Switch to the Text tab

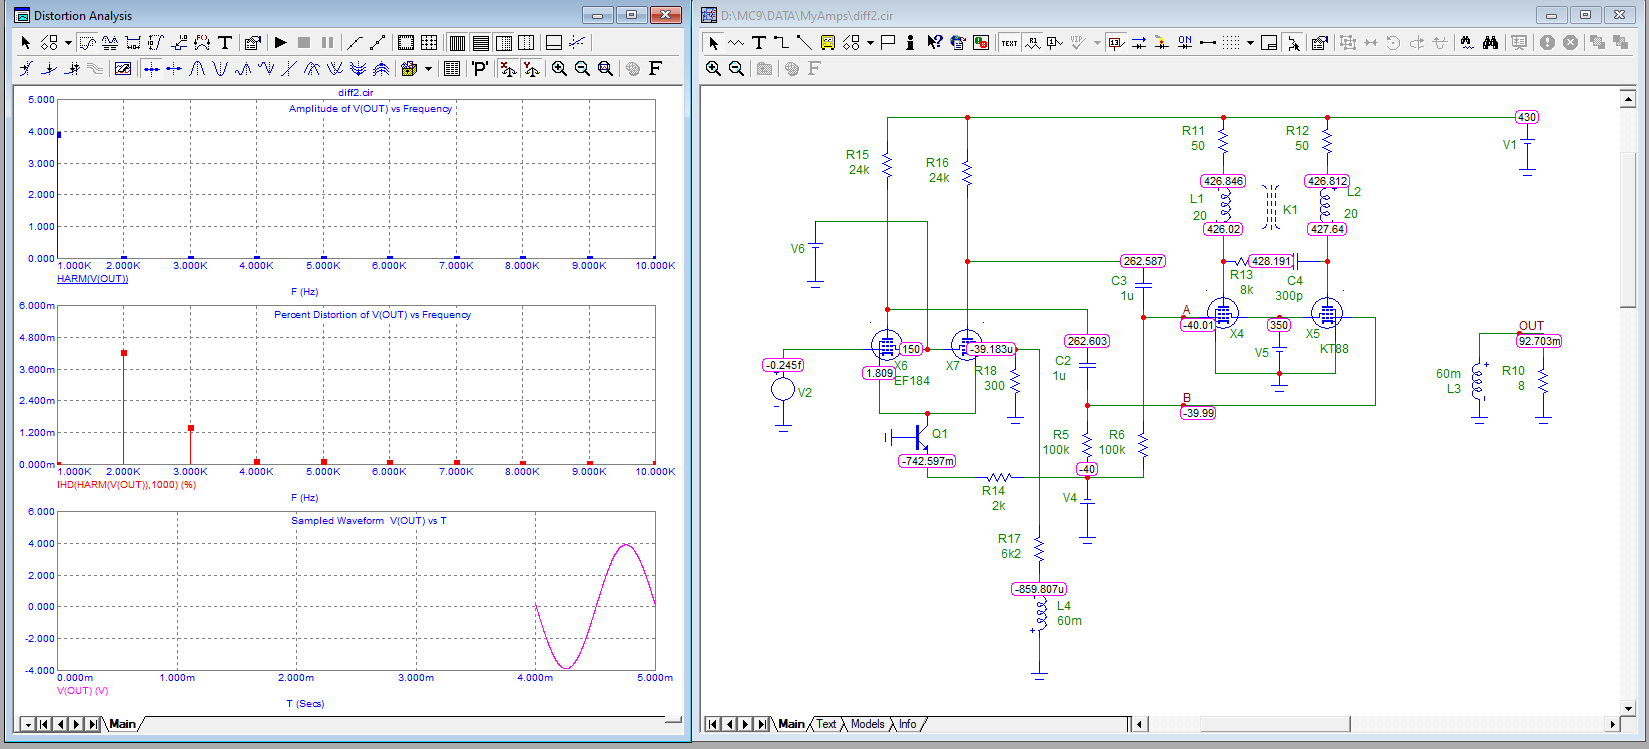tap(826, 724)
